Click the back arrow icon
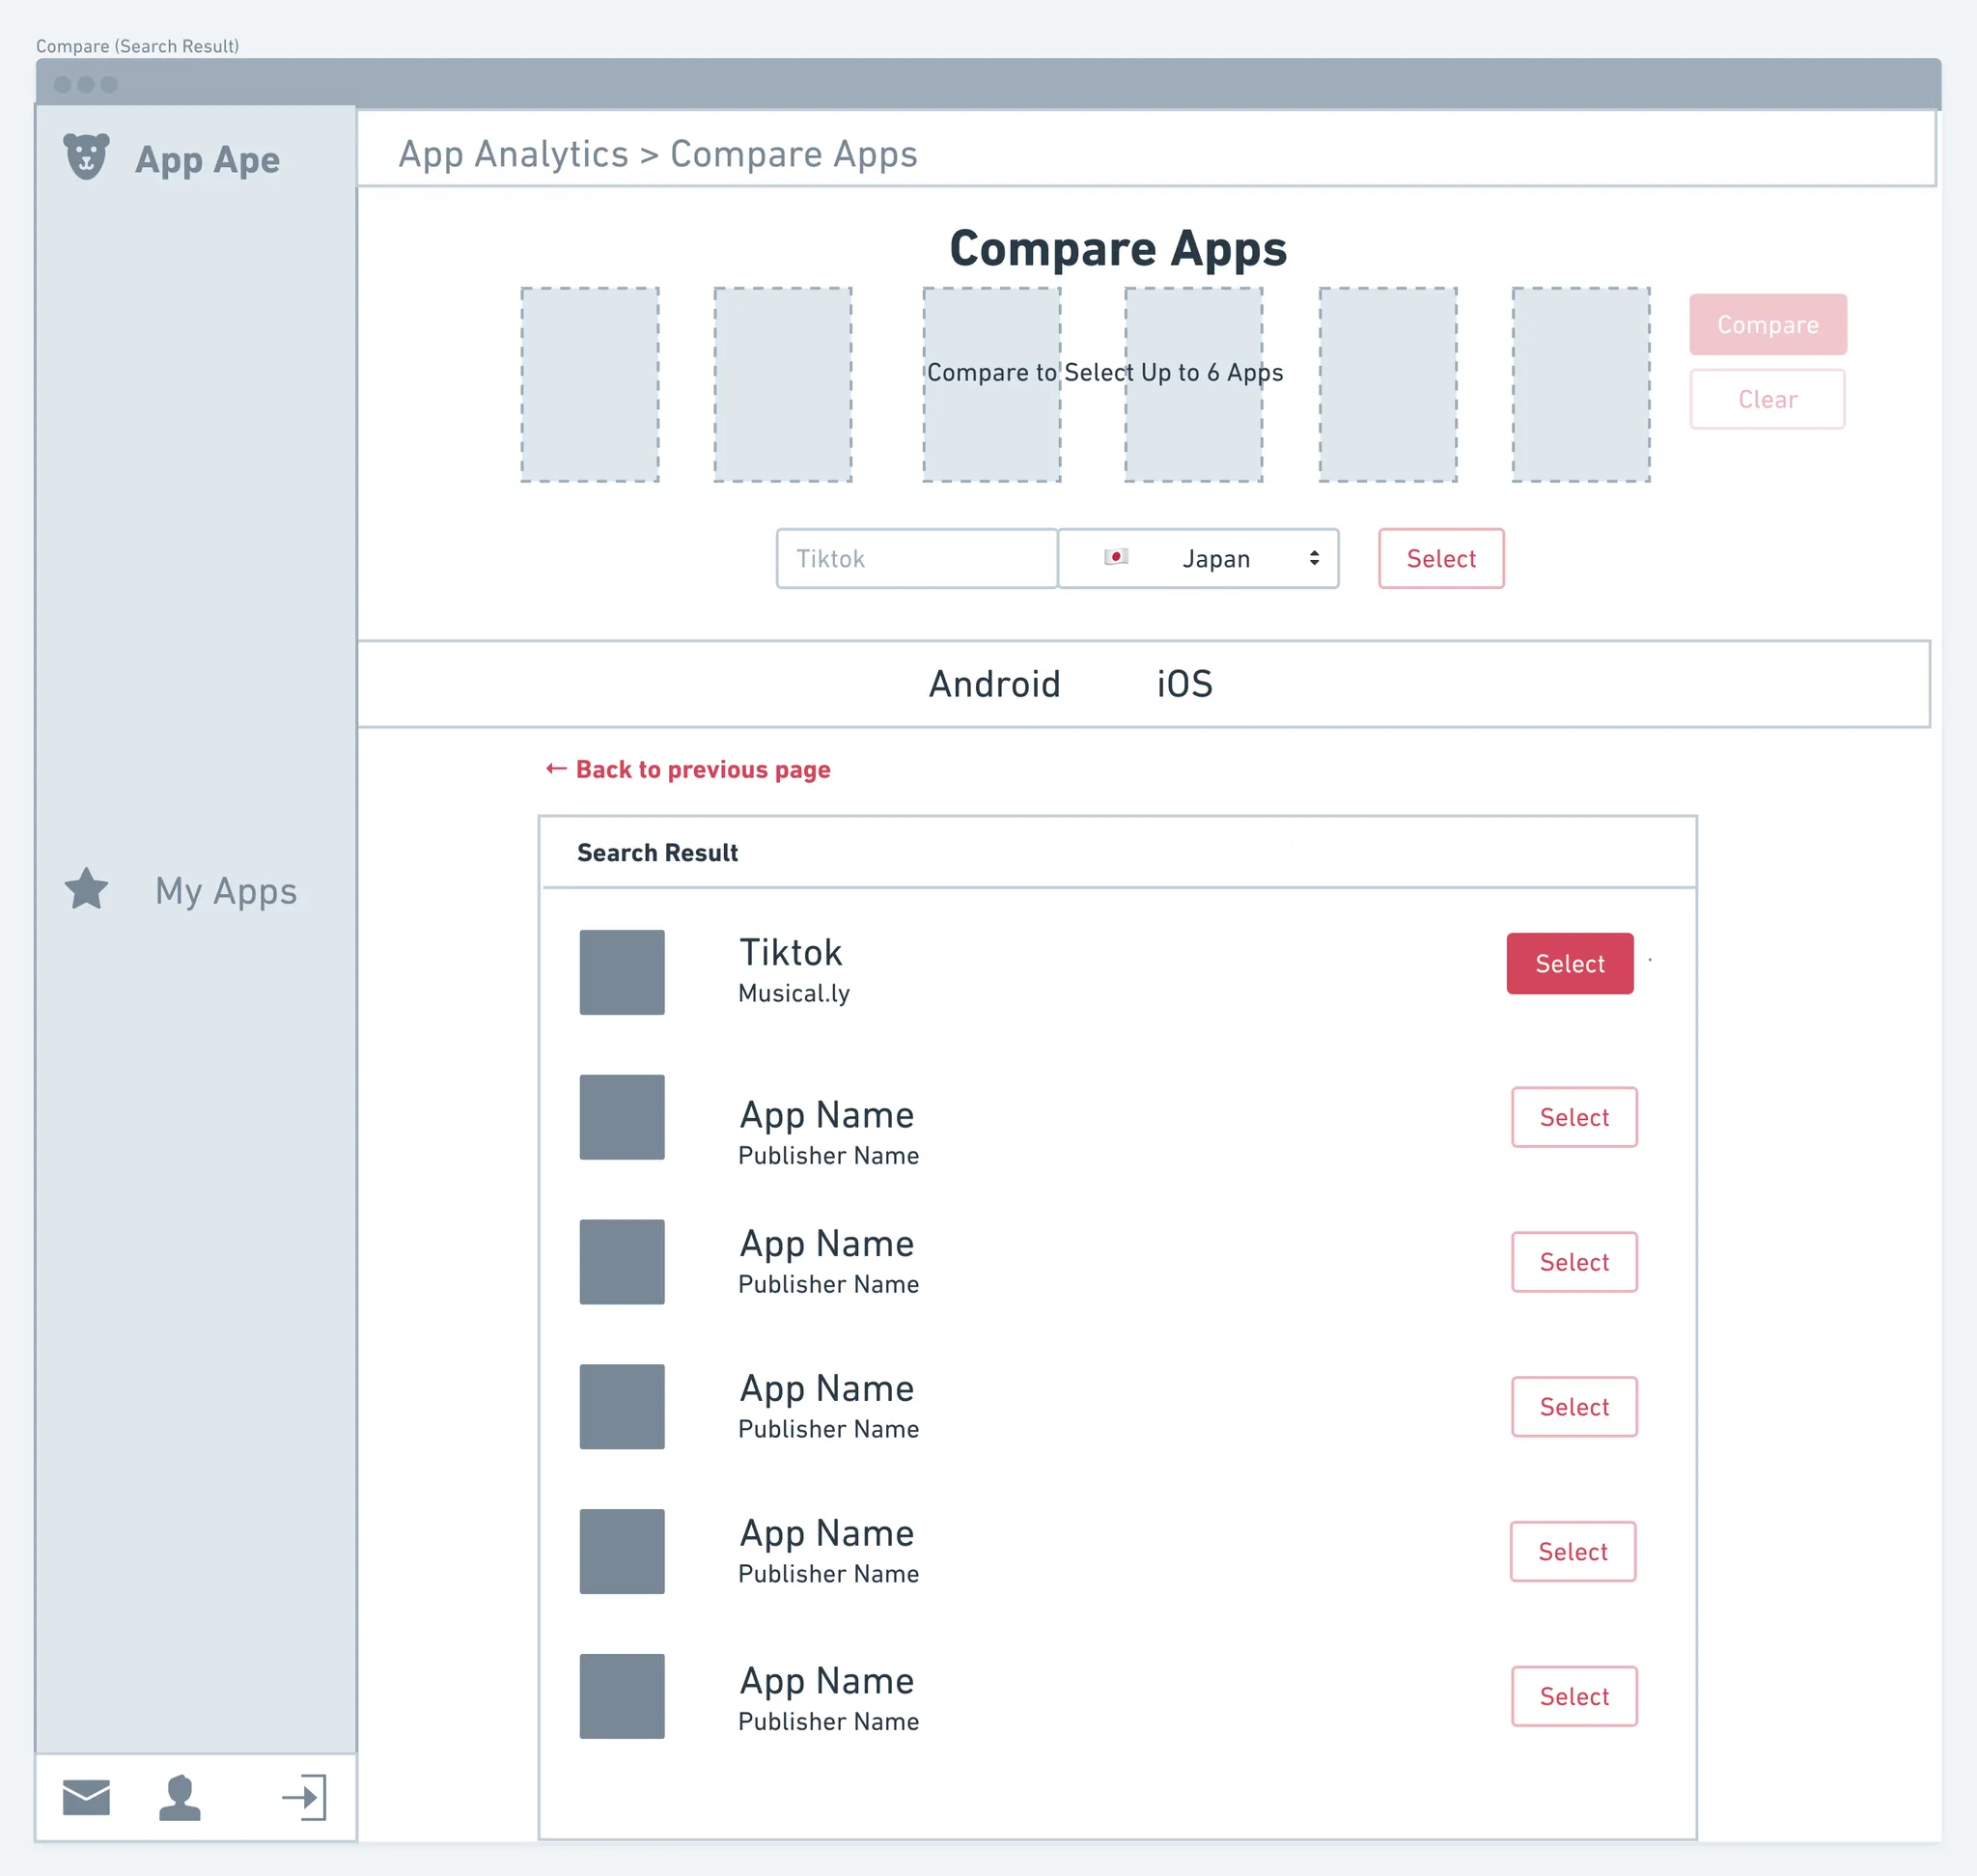Image resolution: width=1977 pixels, height=1876 pixels. pyautogui.click(x=556, y=768)
